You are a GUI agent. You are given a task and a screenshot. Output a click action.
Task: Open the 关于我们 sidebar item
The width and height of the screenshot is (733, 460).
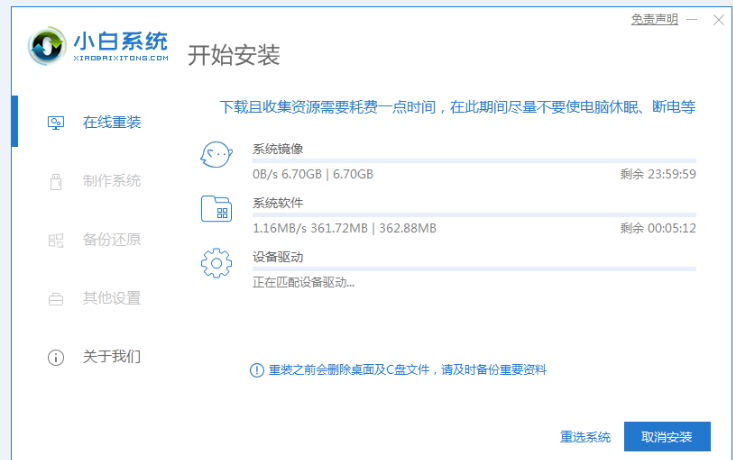click(111, 356)
